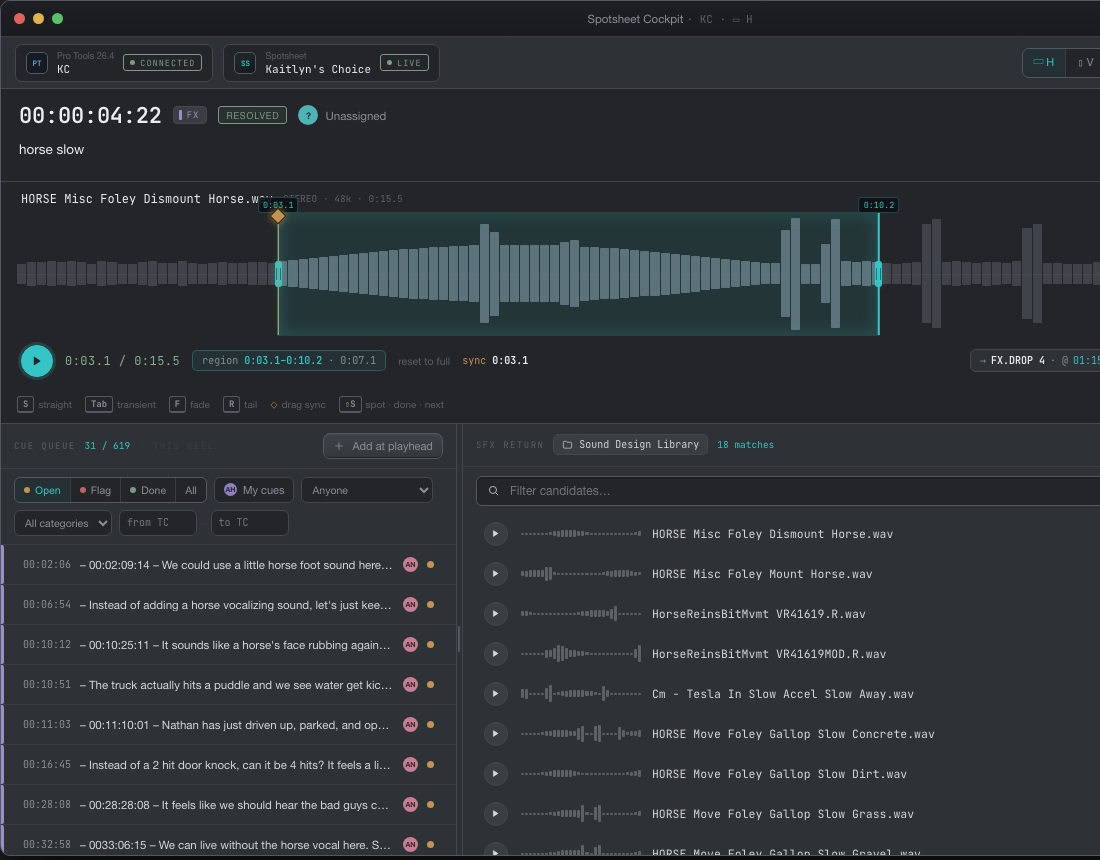Click the Add at playhead button
1100x860 pixels.
(383, 446)
